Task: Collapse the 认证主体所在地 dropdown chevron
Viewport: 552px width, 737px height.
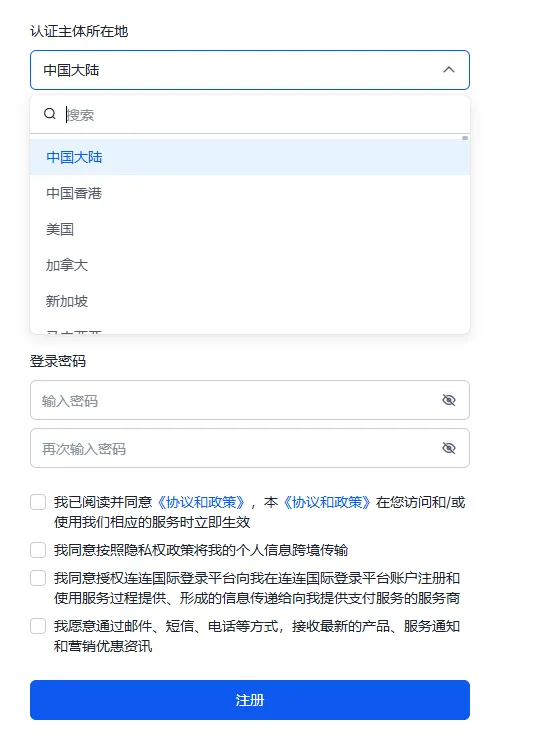Action: pos(449,70)
